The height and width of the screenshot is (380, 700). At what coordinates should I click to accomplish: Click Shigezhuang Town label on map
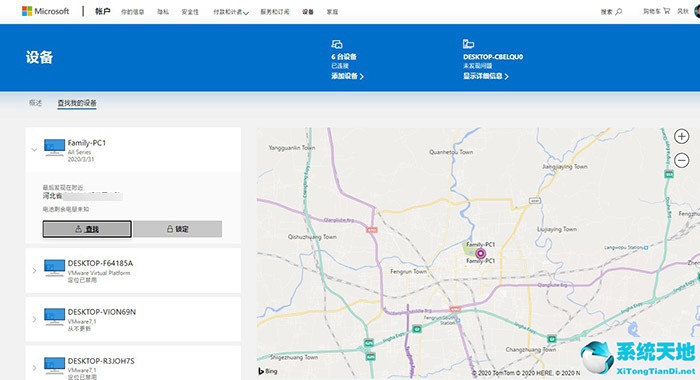click(294, 357)
